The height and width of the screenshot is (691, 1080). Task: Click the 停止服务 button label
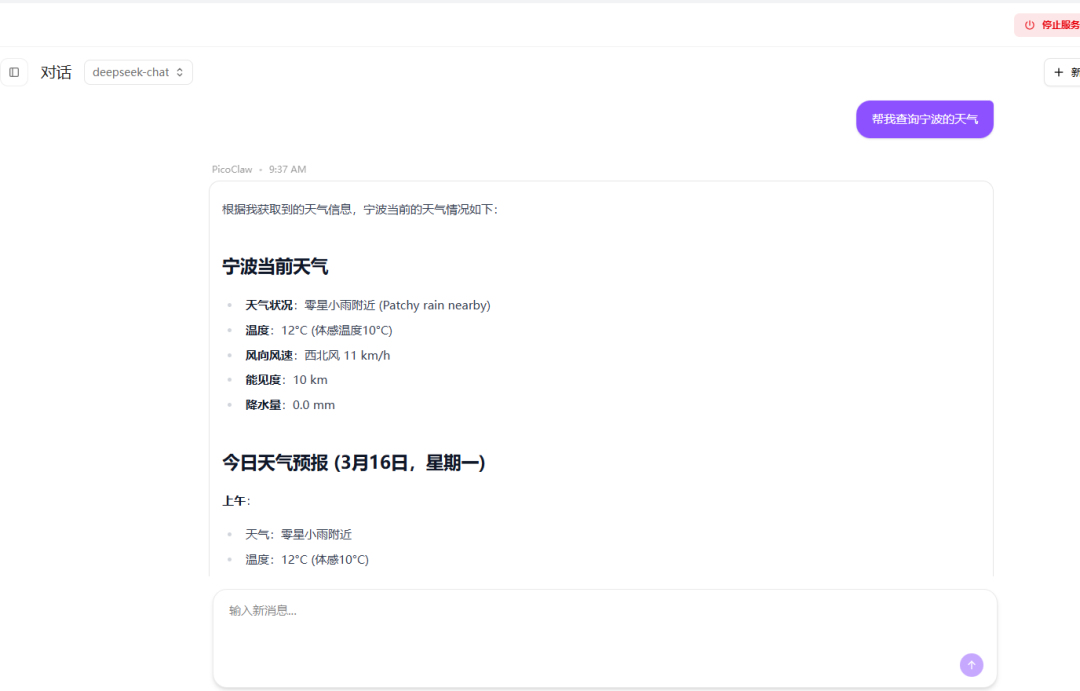click(x=1060, y=25)
